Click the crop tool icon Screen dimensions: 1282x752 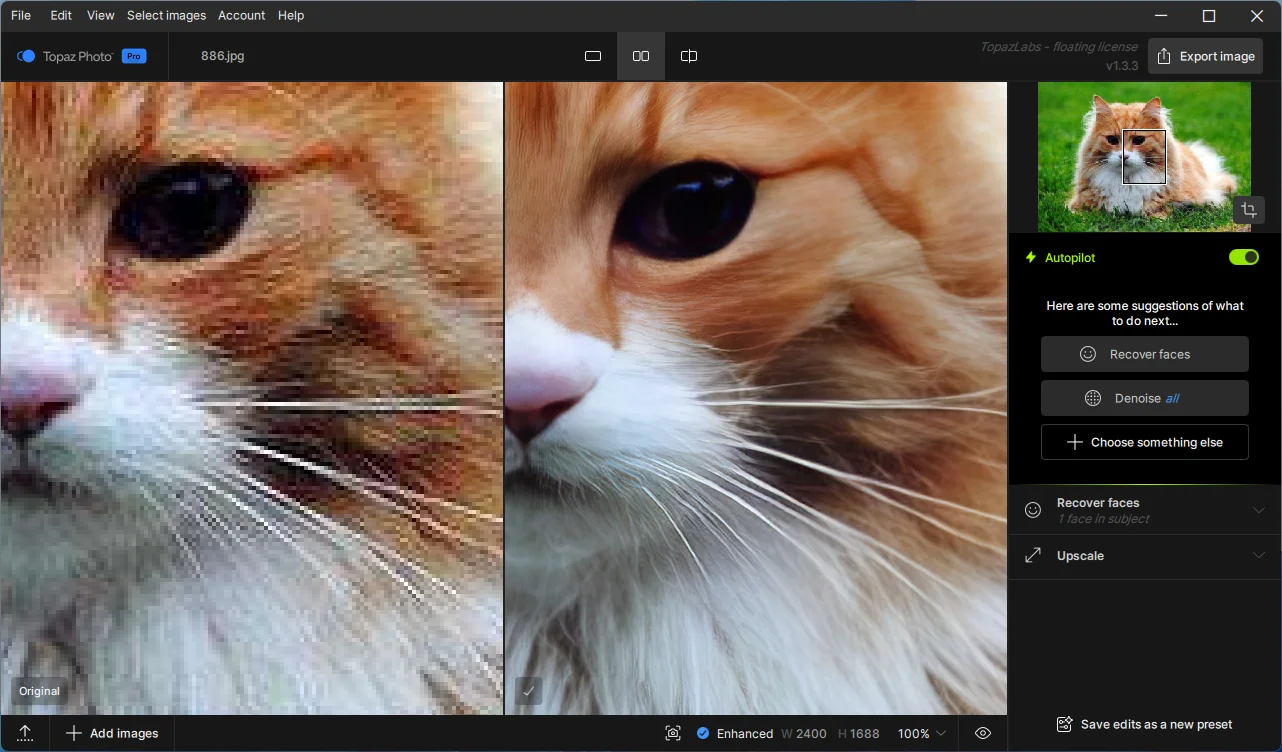(x=1247, y=210)
